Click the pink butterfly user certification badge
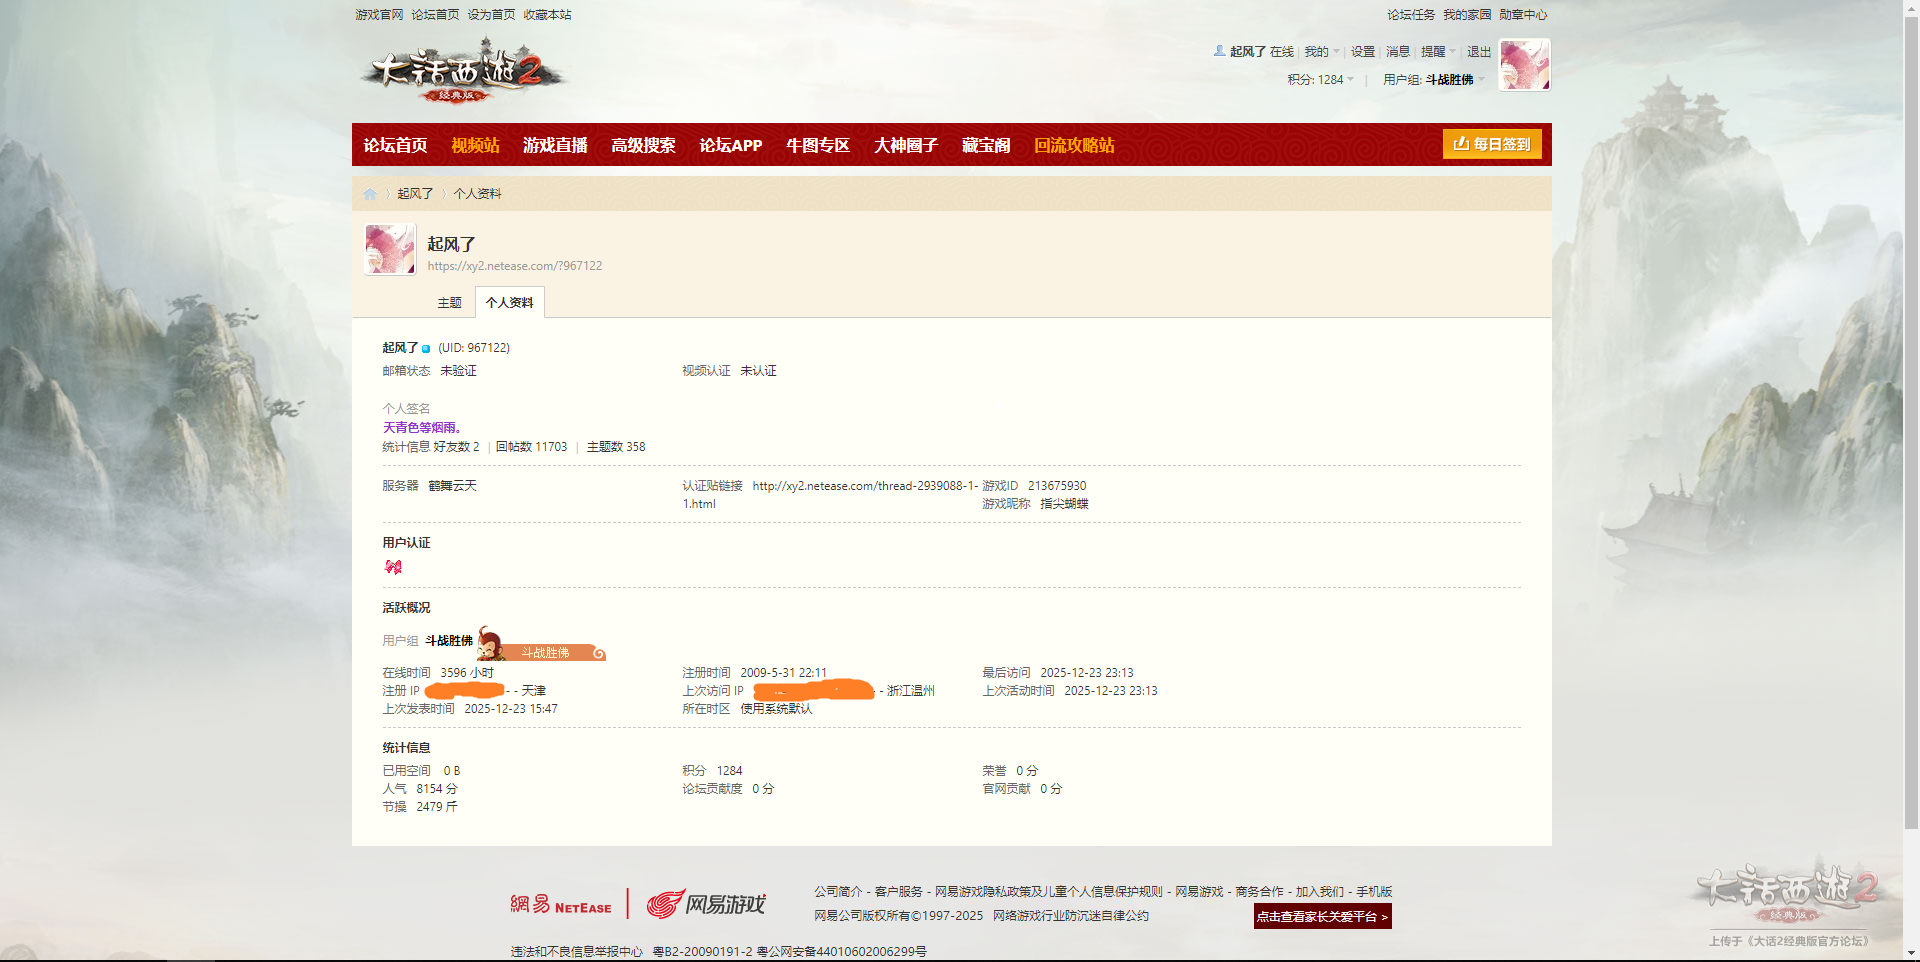The image size is (1920, 962). tap(393, 567)
